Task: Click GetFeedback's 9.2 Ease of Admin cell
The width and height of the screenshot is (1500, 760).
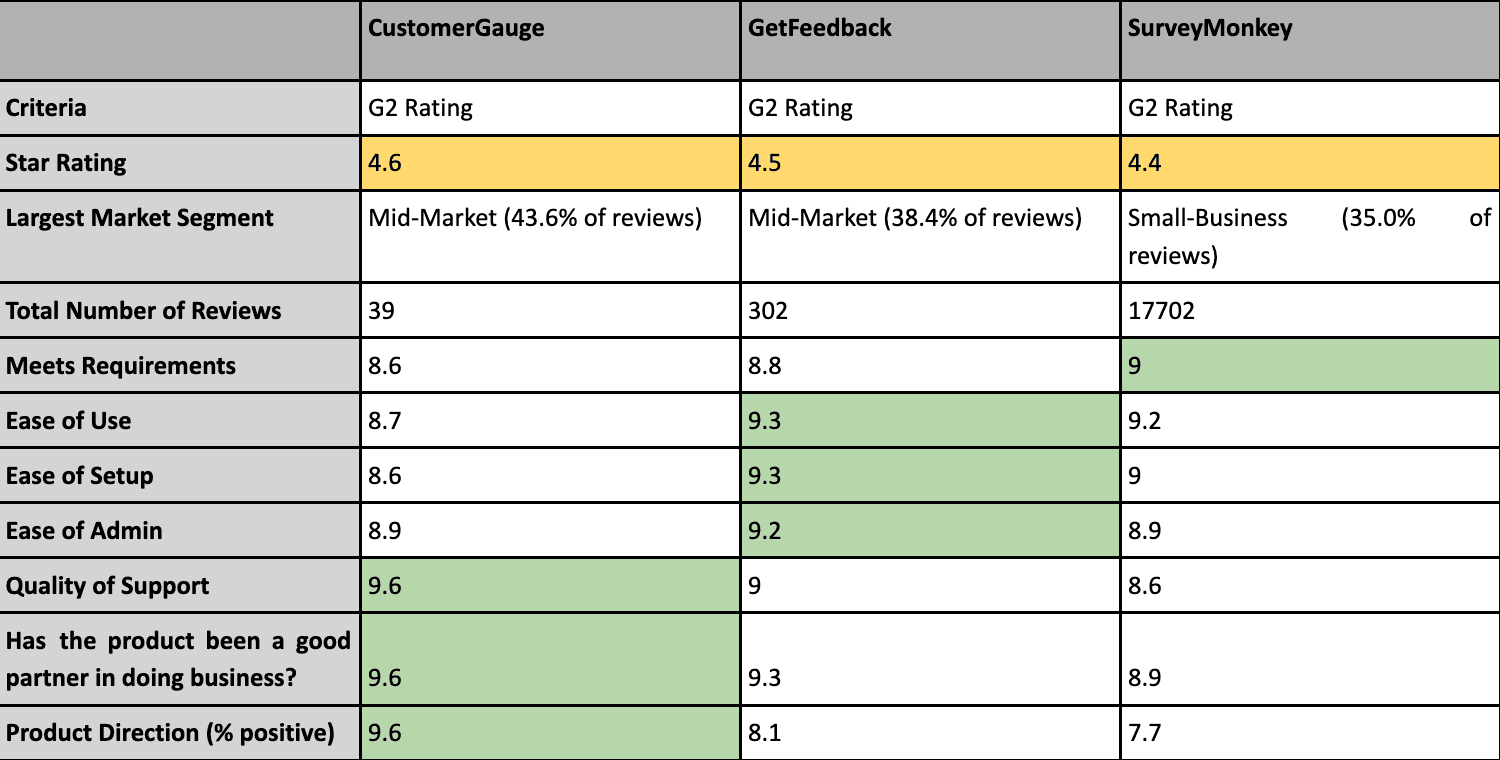Action: point(930,531)
